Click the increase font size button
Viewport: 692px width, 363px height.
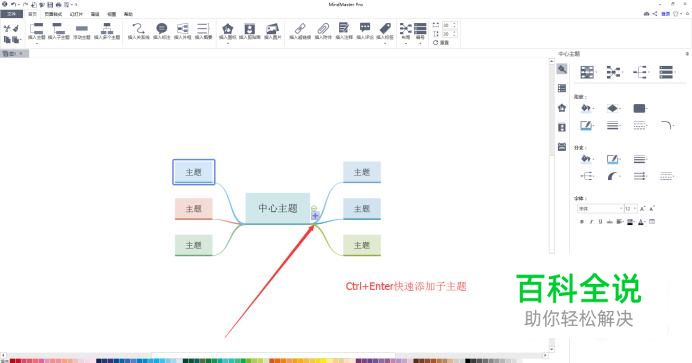coord(643,209)
